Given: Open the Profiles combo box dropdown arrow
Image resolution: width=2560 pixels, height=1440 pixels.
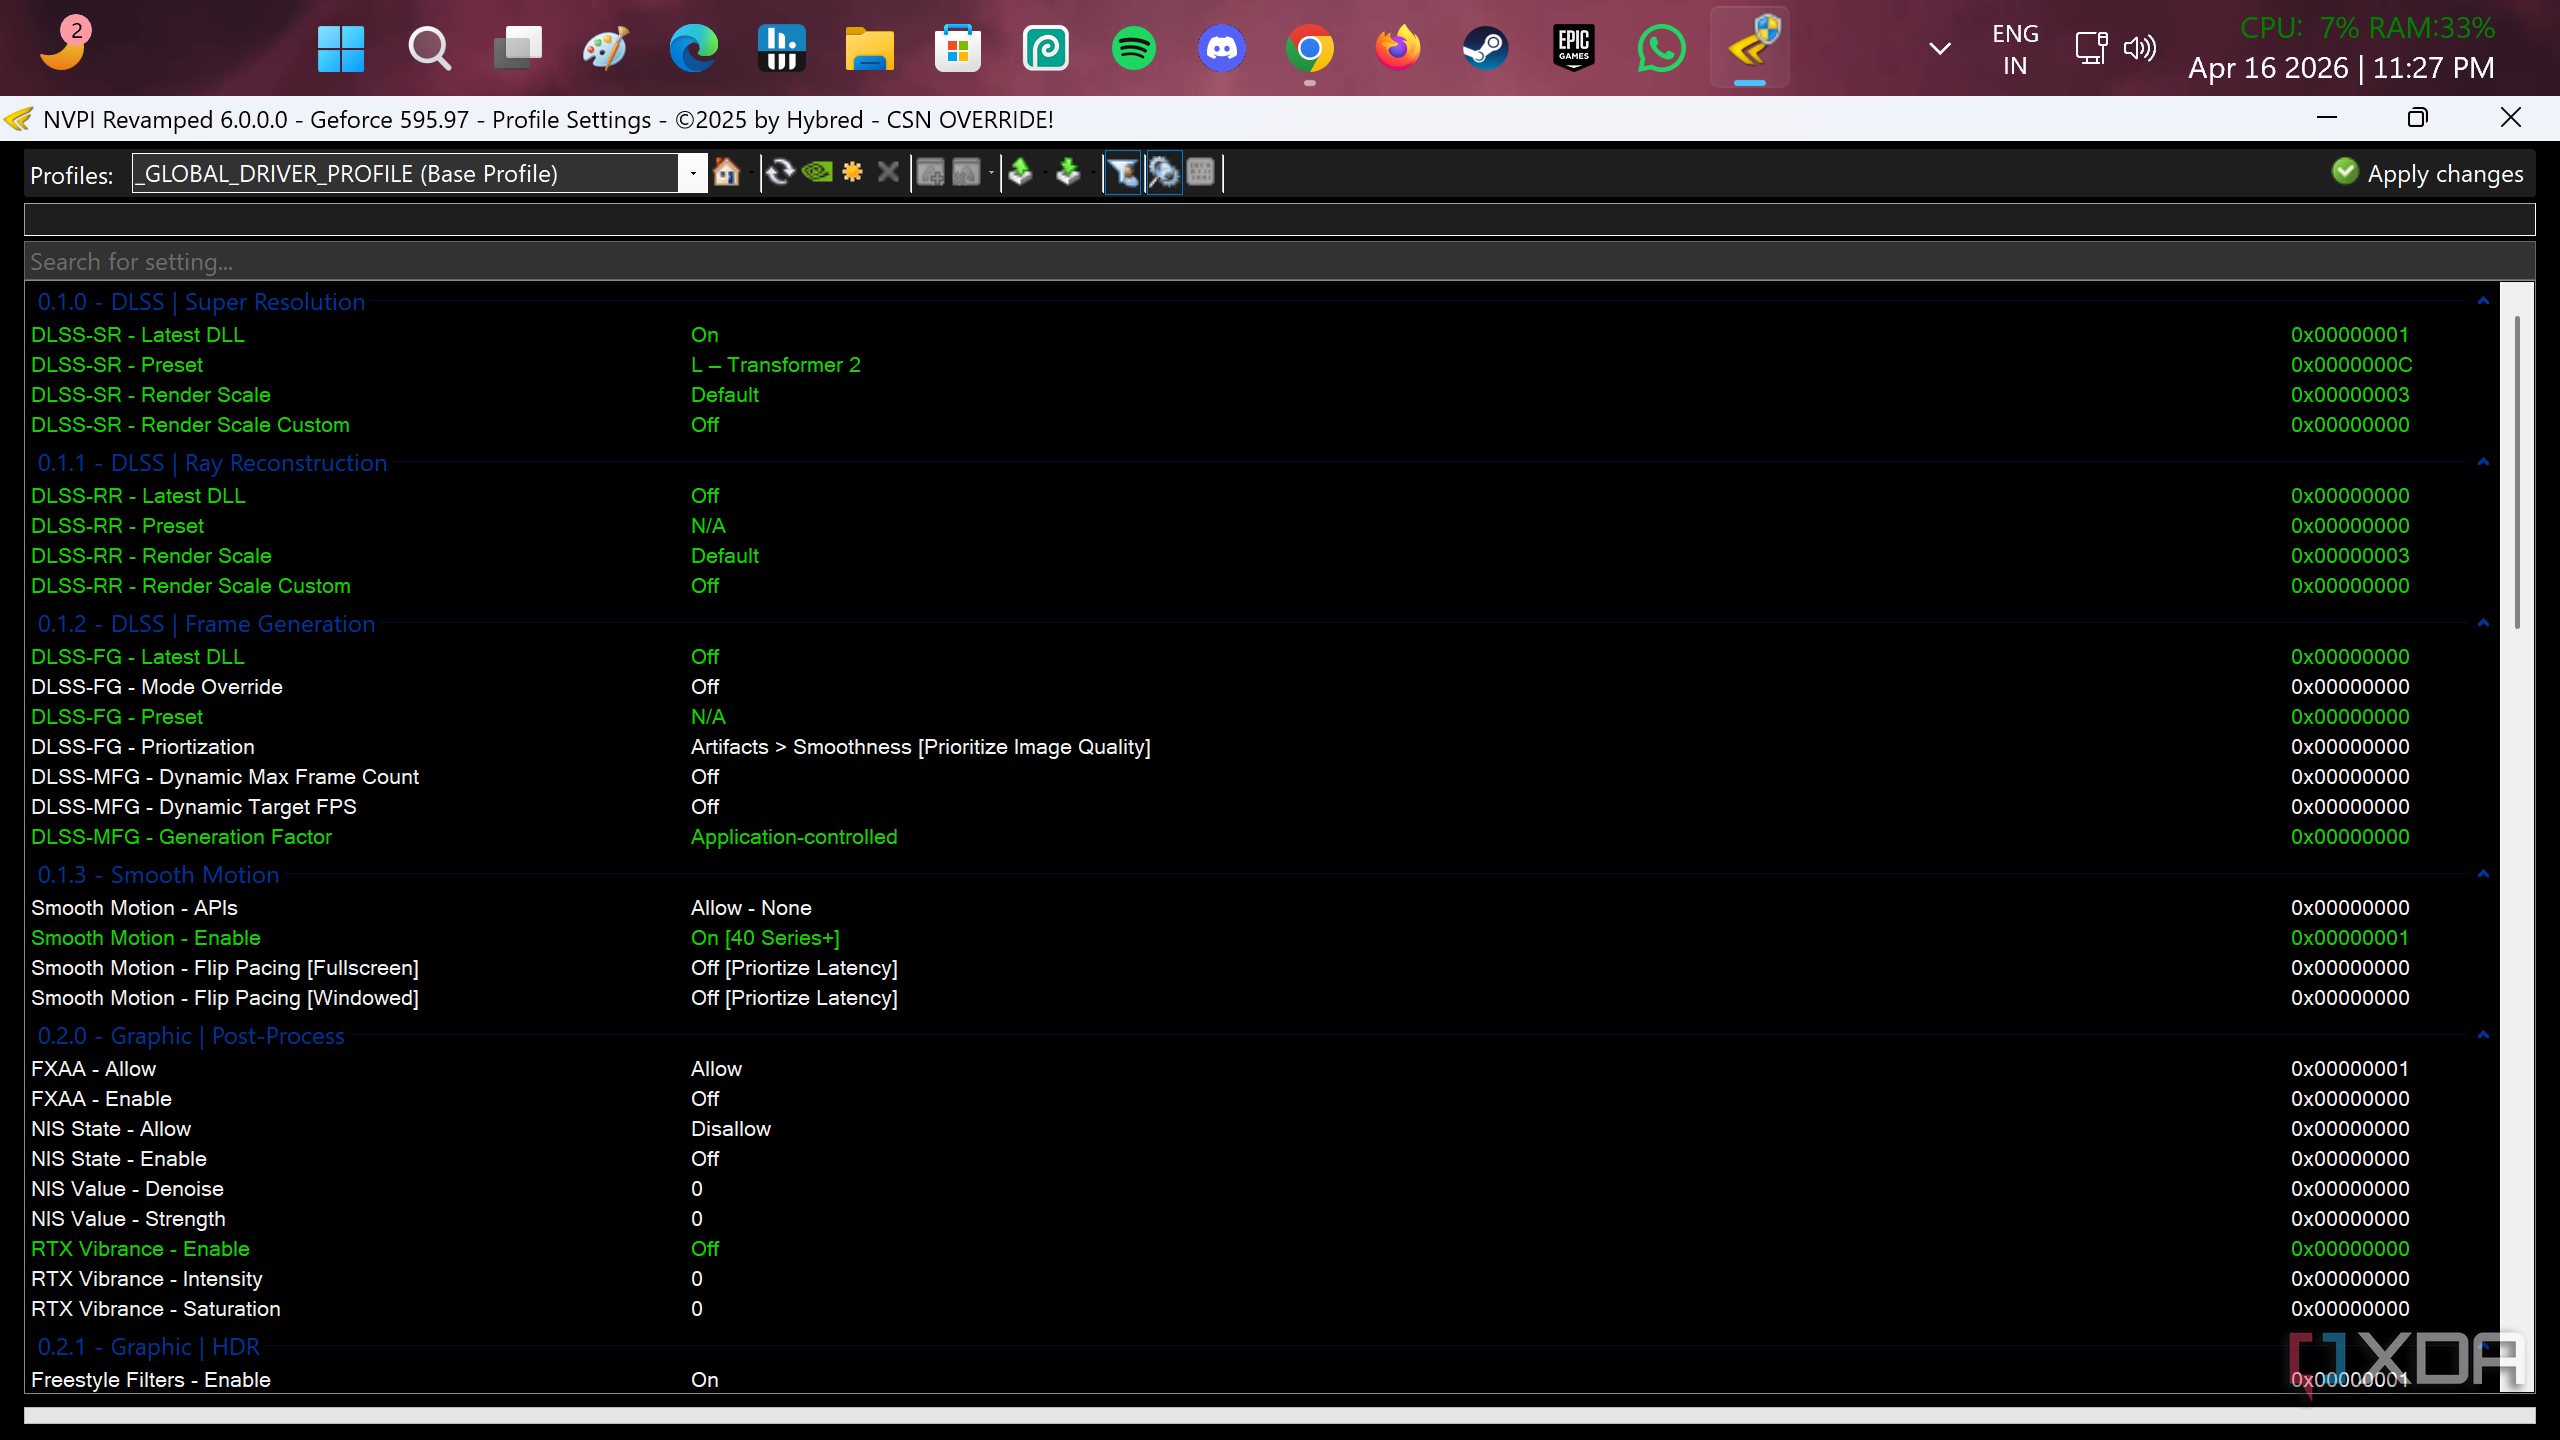Looking at the screenshot, I should [693, 173].
